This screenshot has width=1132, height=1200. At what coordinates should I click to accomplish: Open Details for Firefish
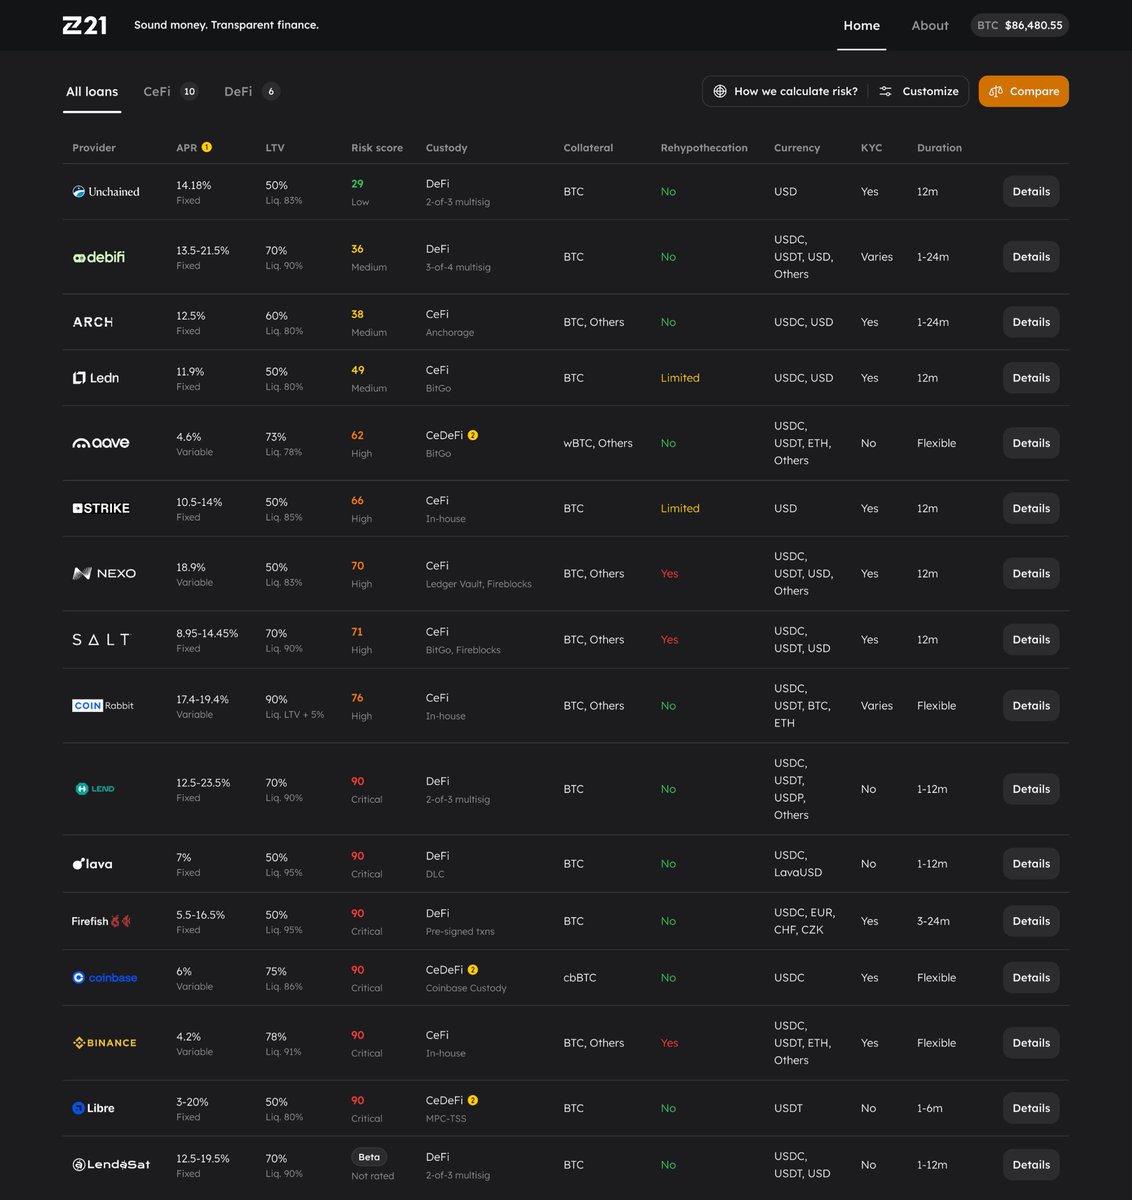(1031, 921)
